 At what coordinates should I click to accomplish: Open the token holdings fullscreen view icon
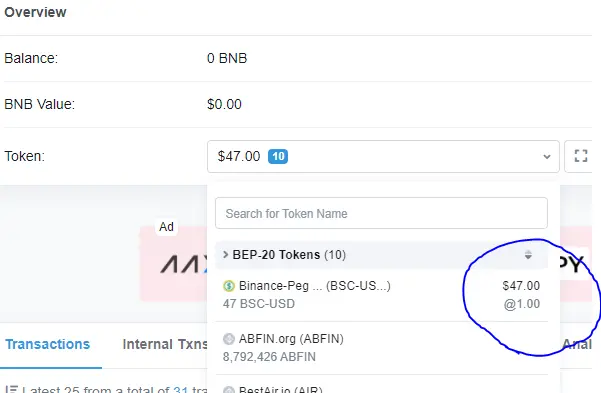click(580, 156)
